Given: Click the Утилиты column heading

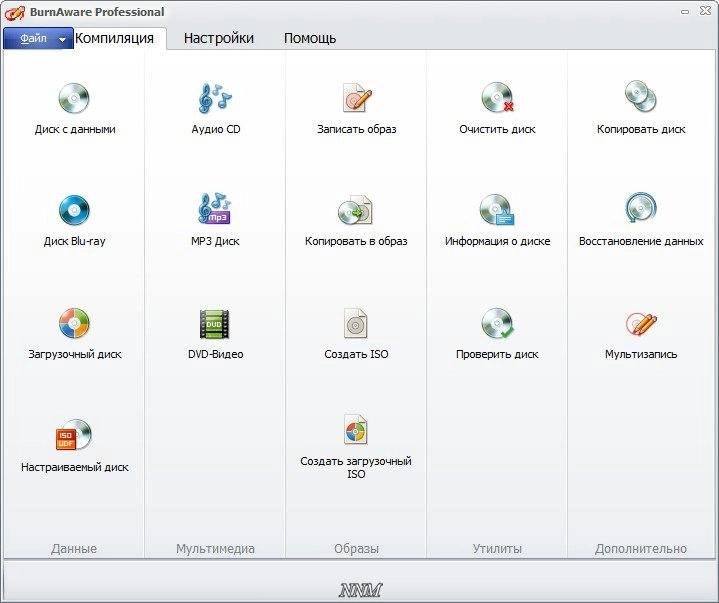Looking at the screenshot, I should pyautogui.click(x=497, y=548).
